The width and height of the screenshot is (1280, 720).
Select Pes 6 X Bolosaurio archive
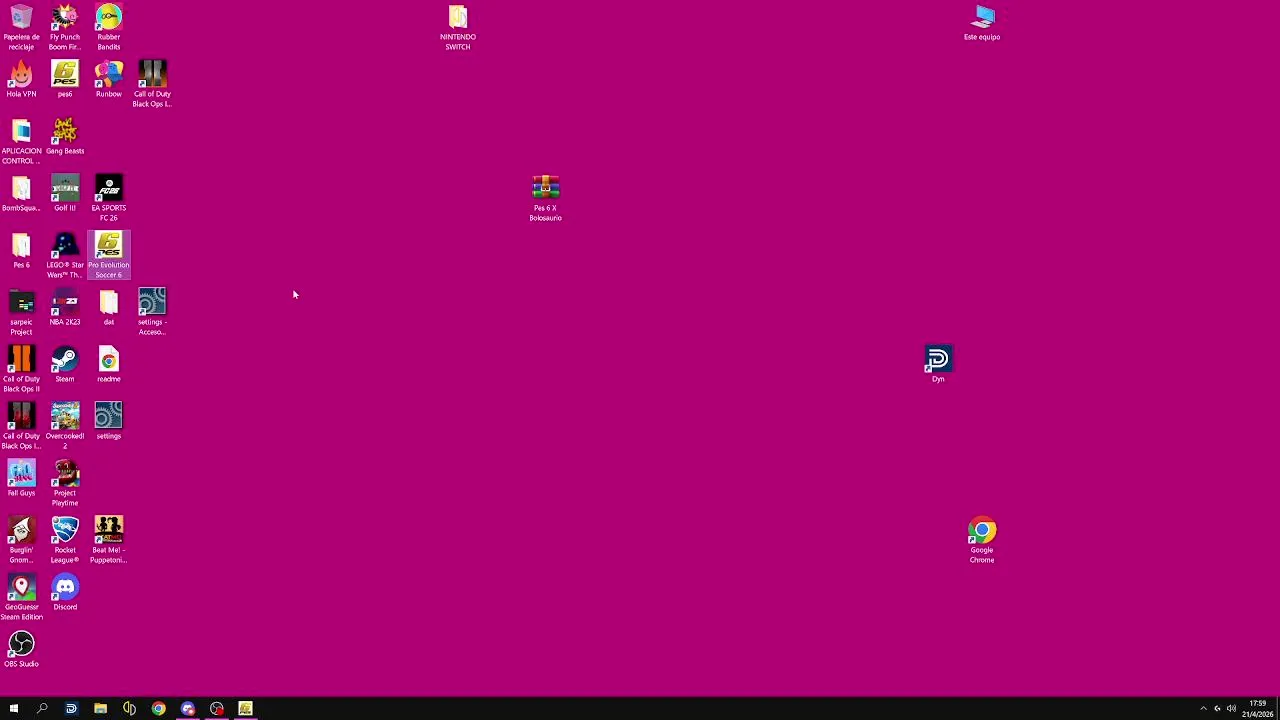coord(546,198)
